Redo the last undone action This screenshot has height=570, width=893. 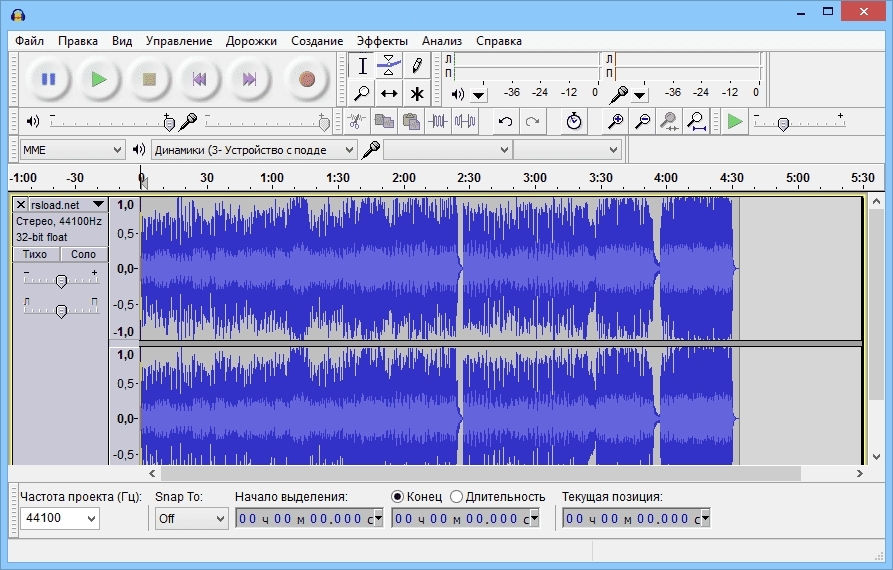532,121
